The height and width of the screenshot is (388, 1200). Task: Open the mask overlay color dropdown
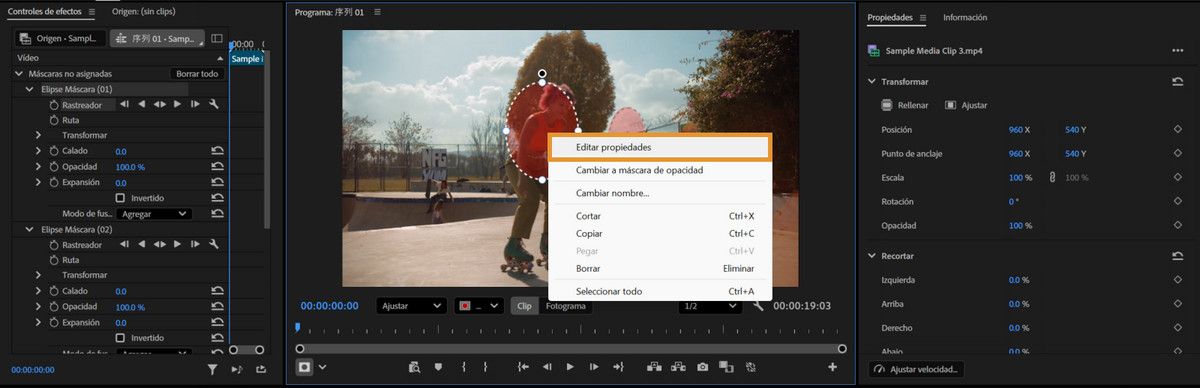point(480,306)
